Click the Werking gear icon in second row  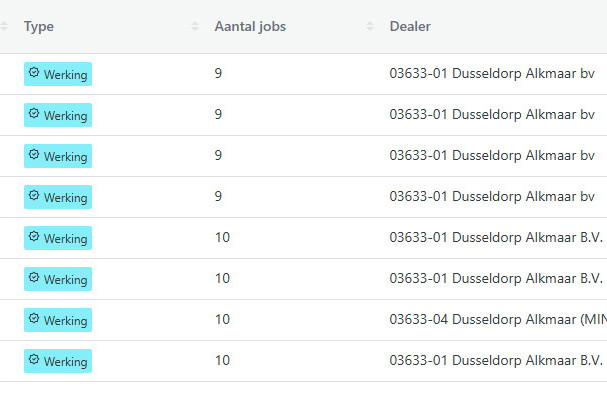tap(34, 114)
